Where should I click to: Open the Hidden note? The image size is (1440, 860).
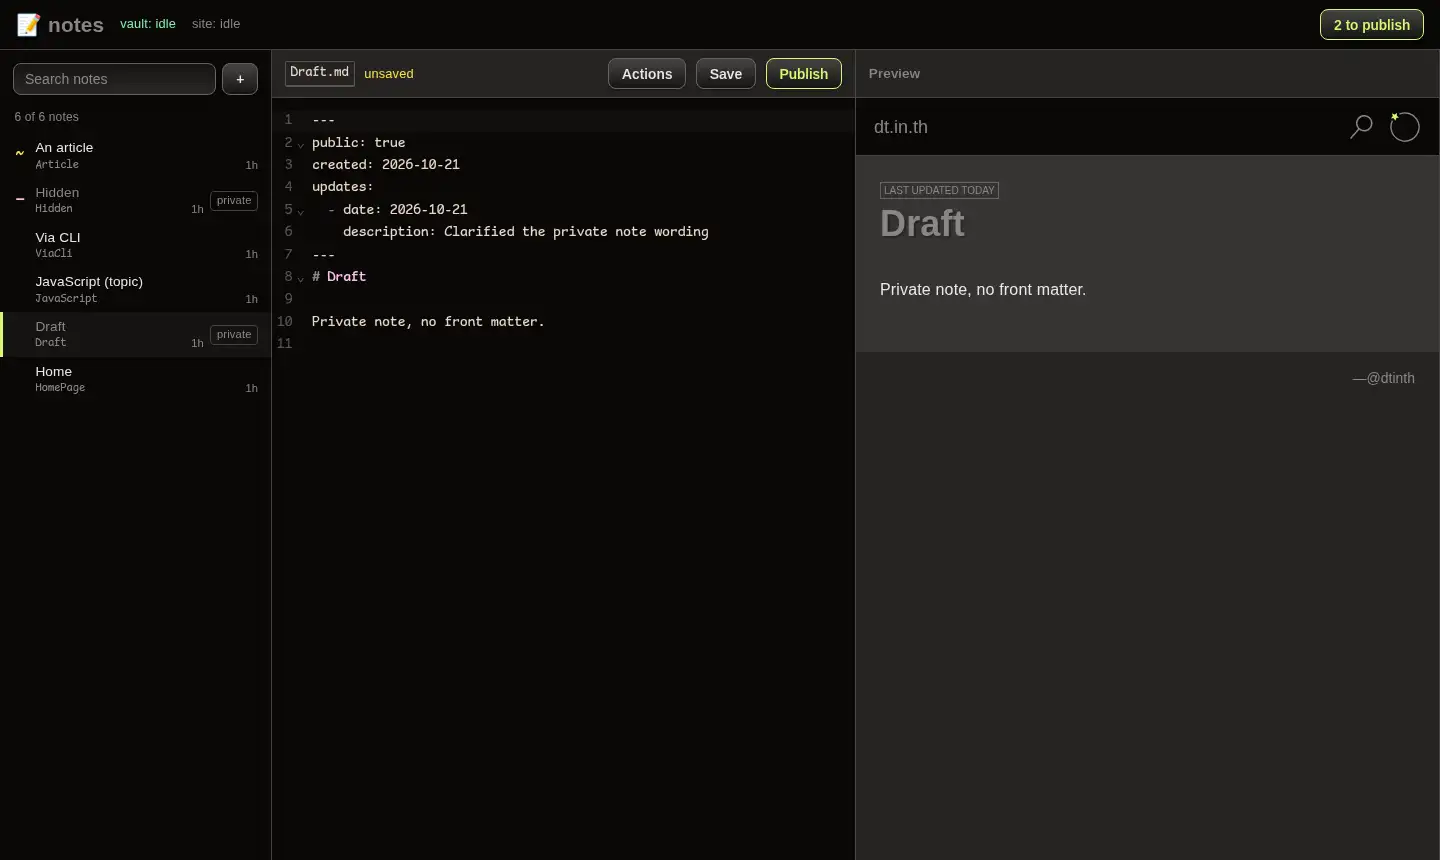(x=136, y=200)
